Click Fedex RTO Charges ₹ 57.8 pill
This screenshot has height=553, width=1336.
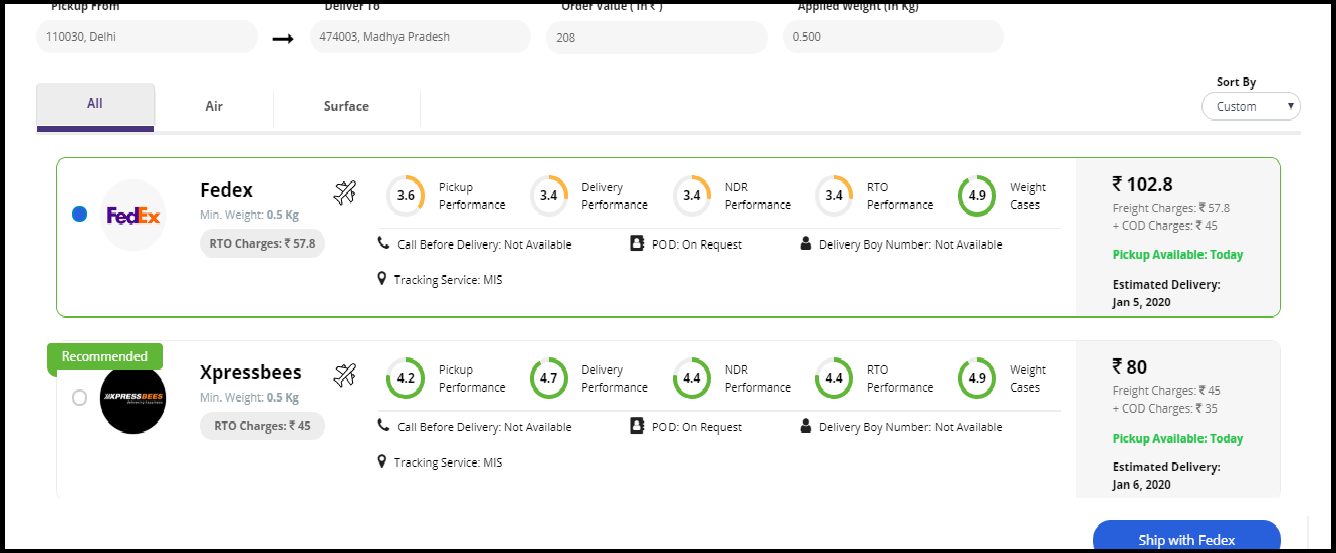[x=262, y=243]
